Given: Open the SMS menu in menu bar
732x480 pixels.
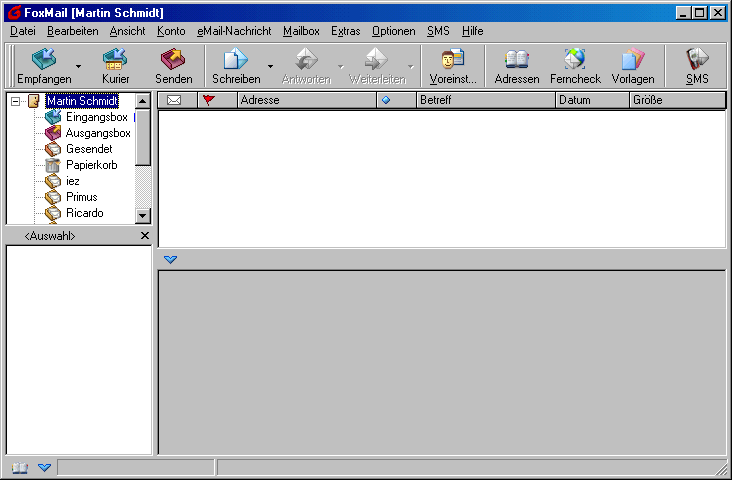Looking at the screenshot, I should (x=438, y=31).
